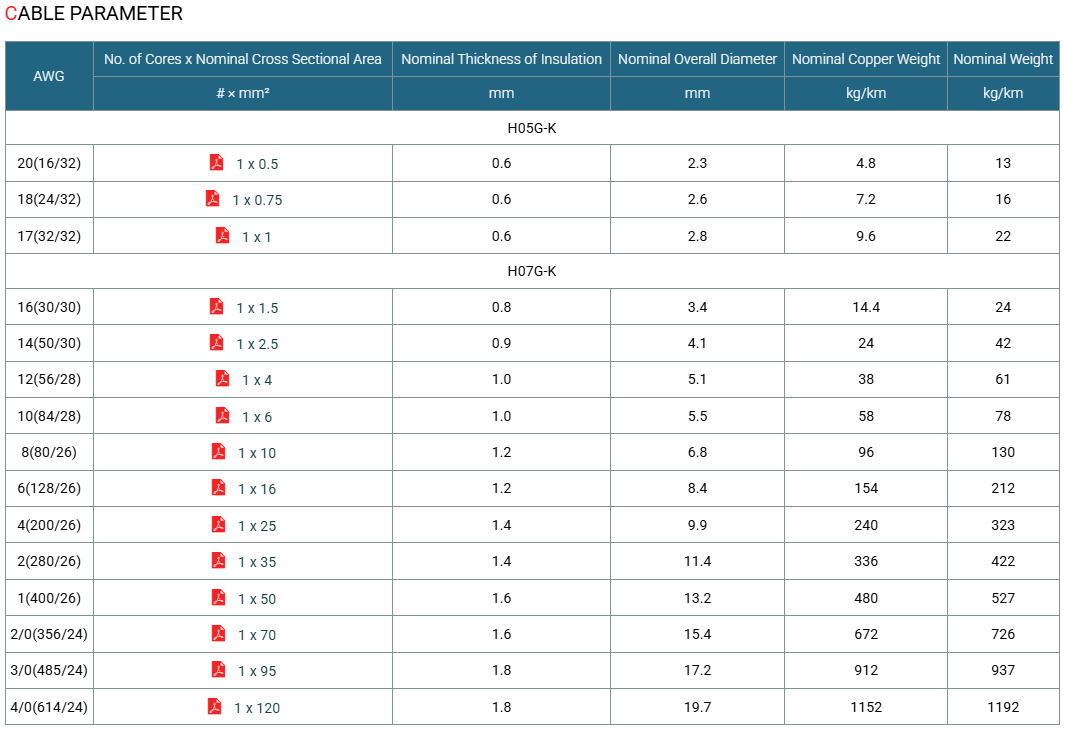Select the 4/0(614/24) AWG cell
1065x729 pixels.
pos(49,707)
